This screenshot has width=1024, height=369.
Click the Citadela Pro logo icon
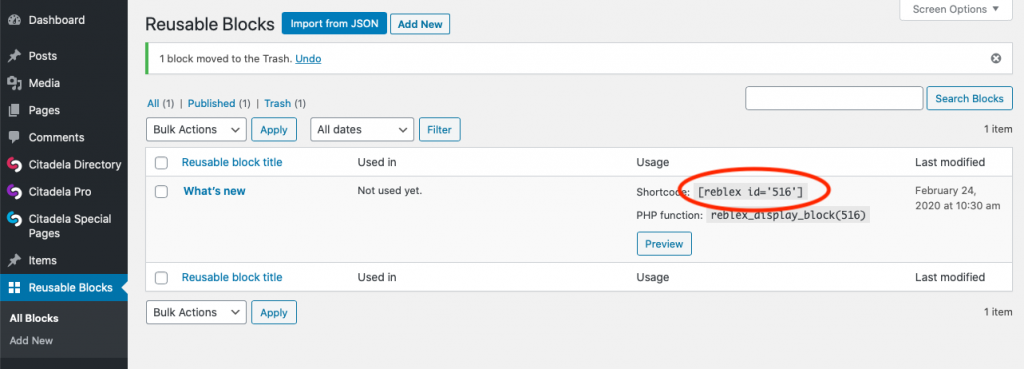(14, 192)
